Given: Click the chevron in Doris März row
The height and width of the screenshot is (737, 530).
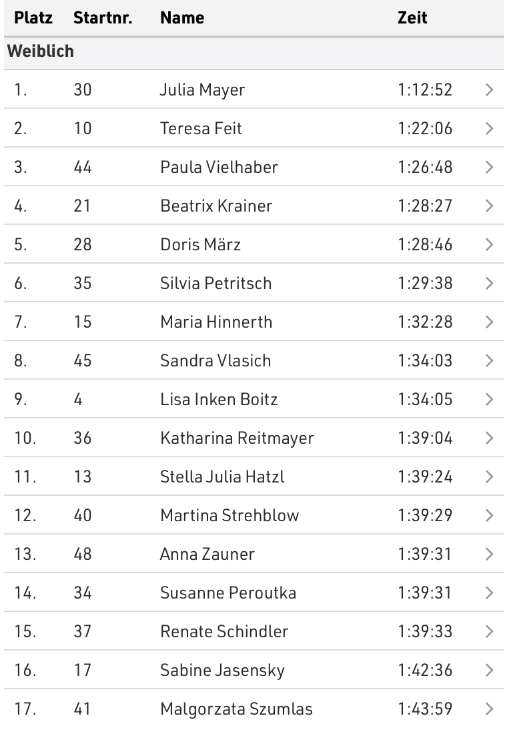Looking at the screenshot, I should click(x=489, y=244).
